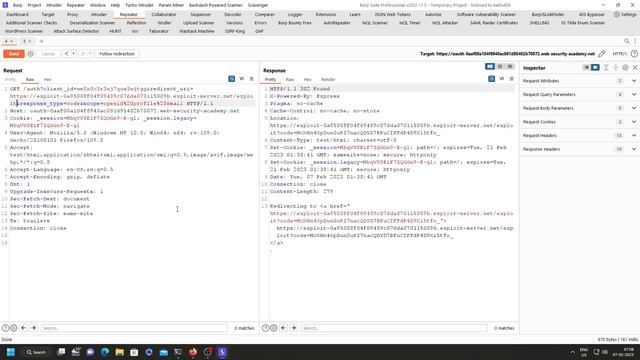Select top-bottom layout view
Screen dimensions: 640x360
pos(500,67)
